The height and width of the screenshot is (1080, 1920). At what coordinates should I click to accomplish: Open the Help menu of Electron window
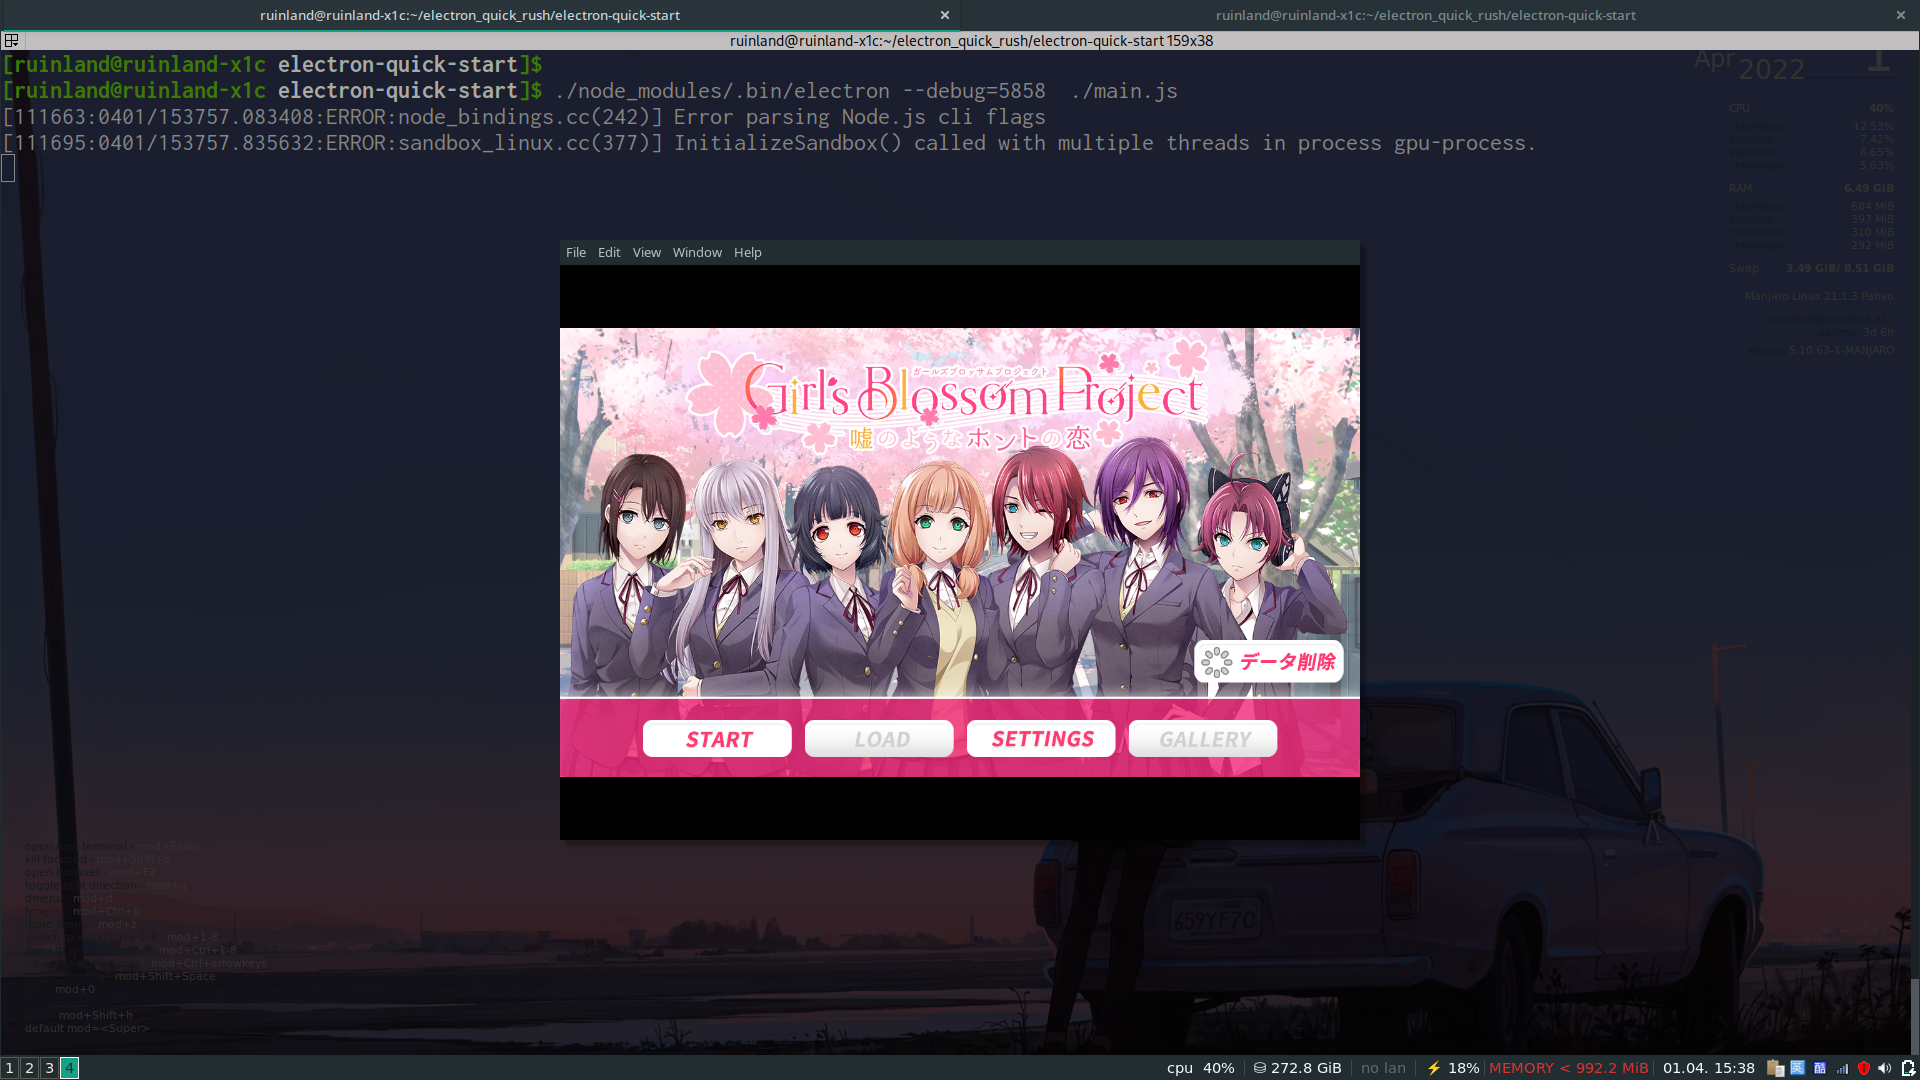748,253
